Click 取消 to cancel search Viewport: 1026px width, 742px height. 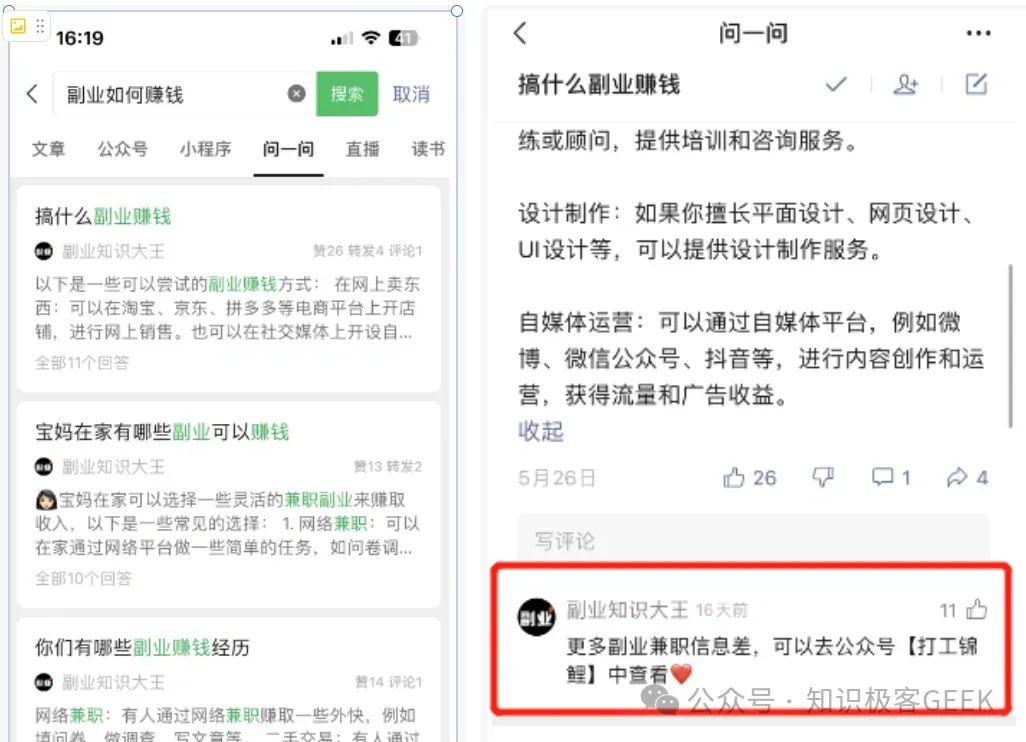tap(411, 94)
